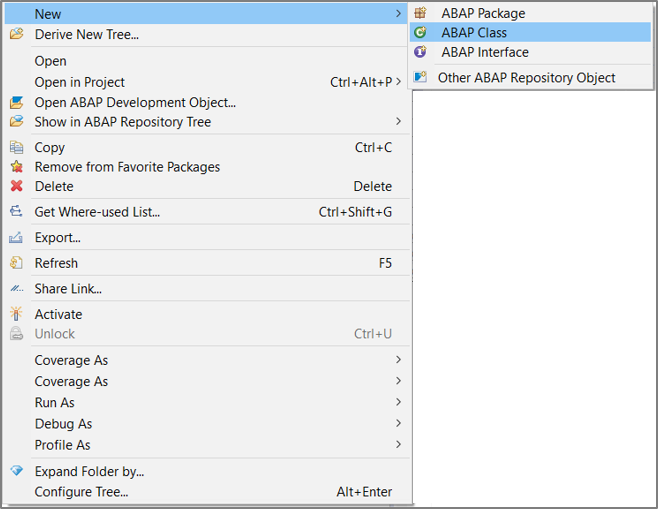
Task: Expand the Debug As submenu arrow
Action: coord(398,423)
